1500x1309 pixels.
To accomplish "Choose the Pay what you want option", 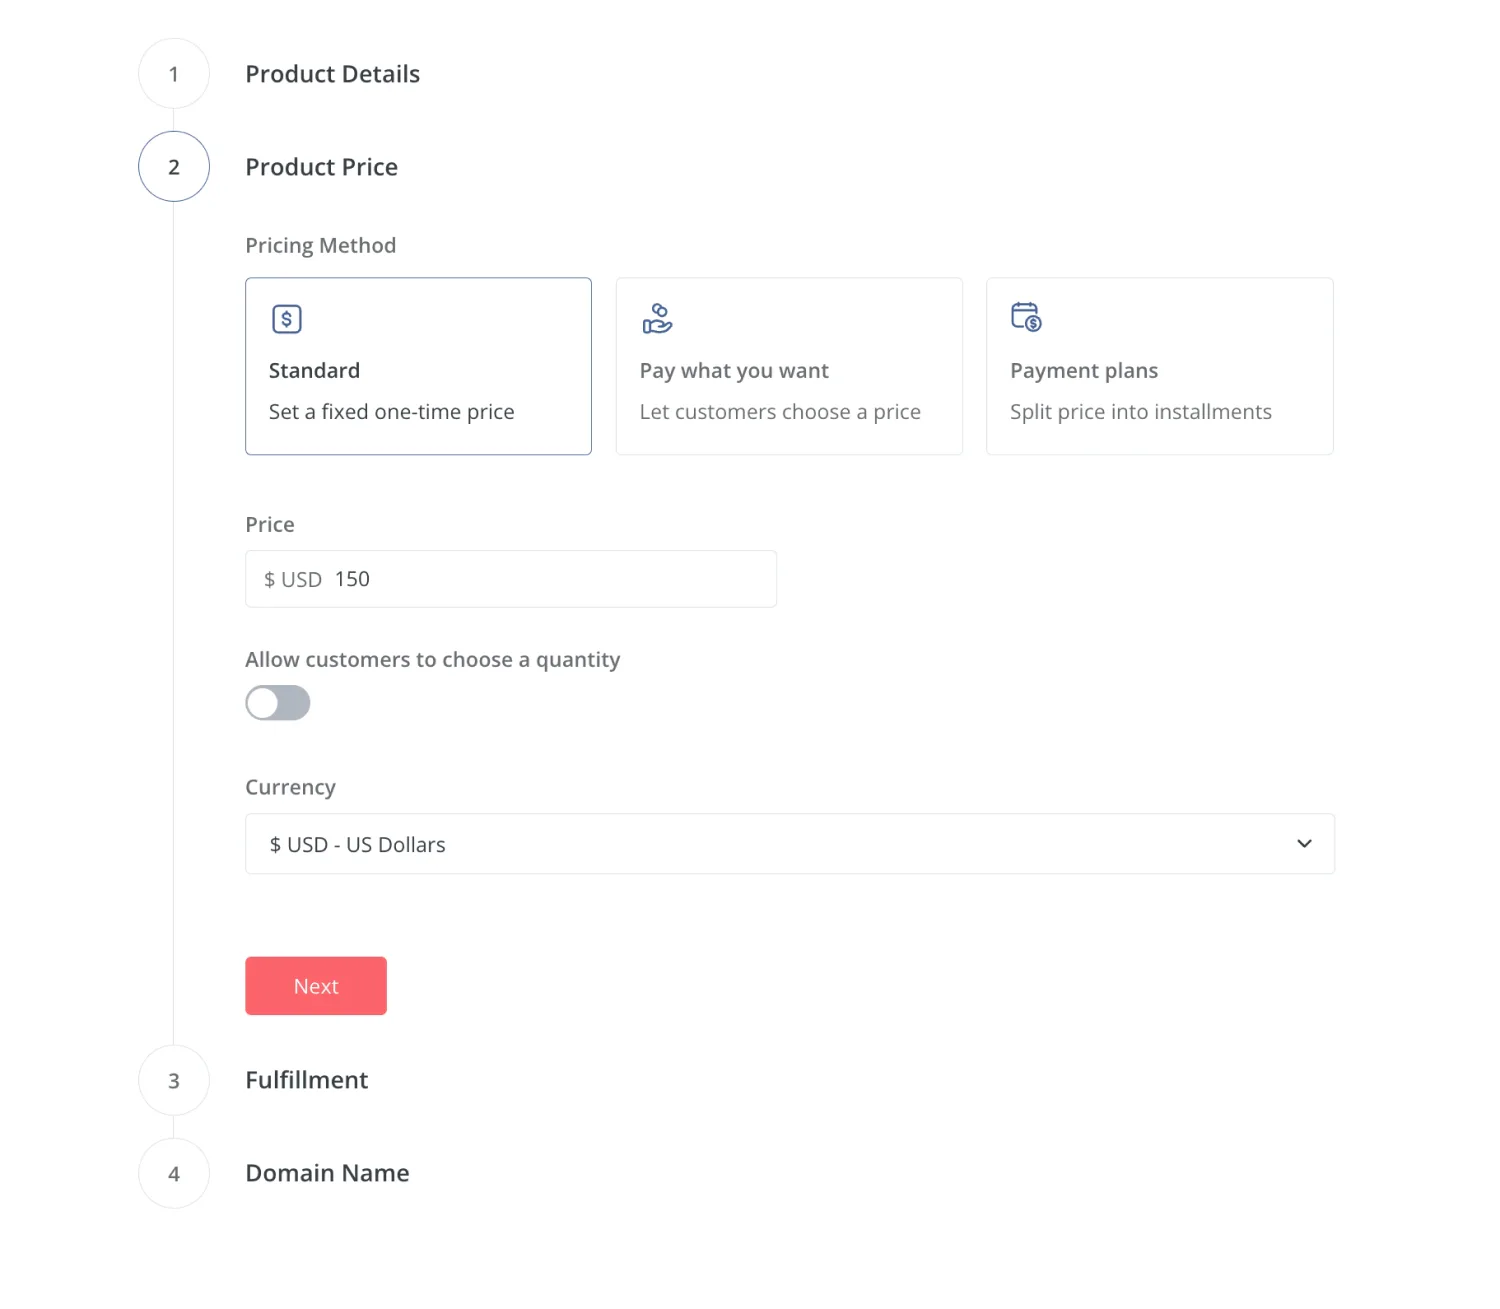I will 789,366.
